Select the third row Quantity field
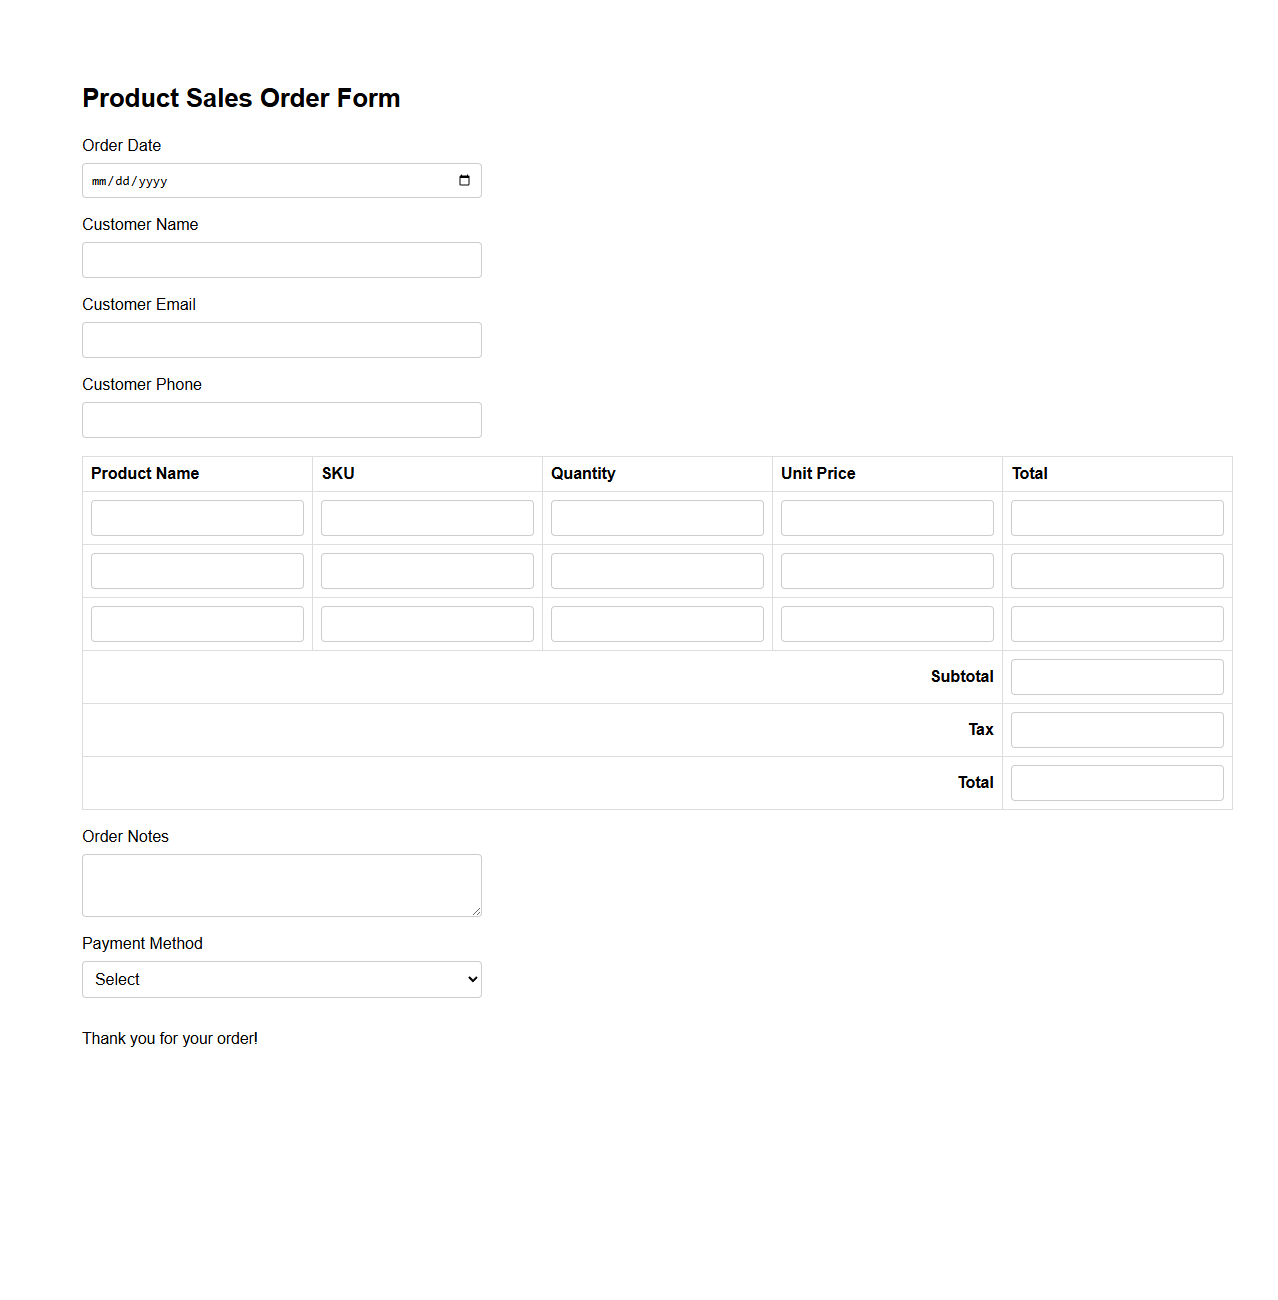1278x1300 pixels. point(657,623)
